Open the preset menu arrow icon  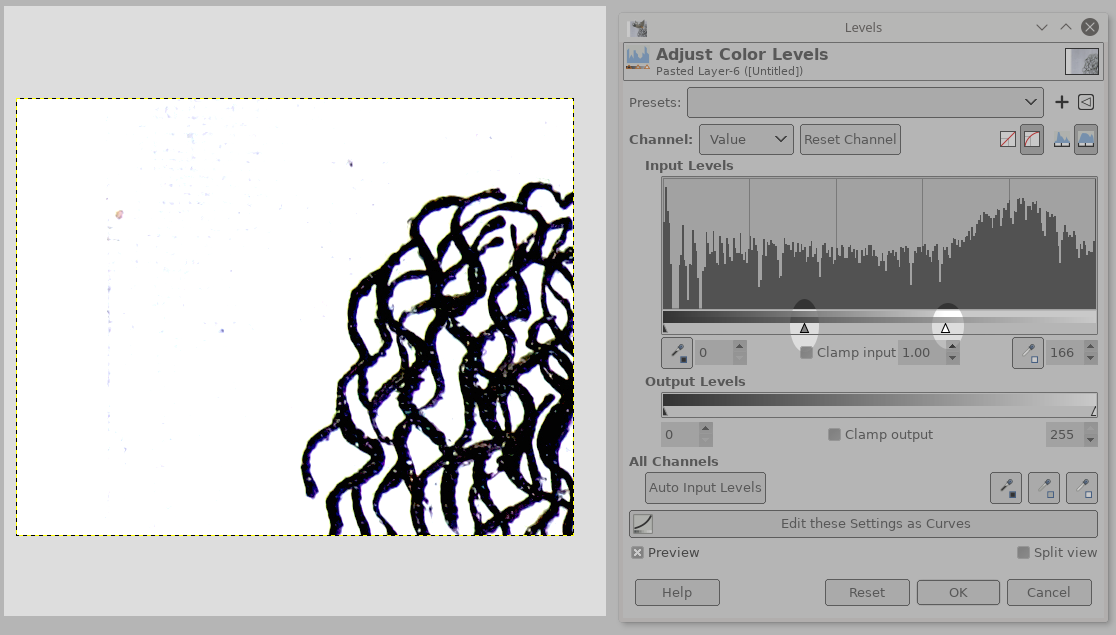click(1086, 103)
